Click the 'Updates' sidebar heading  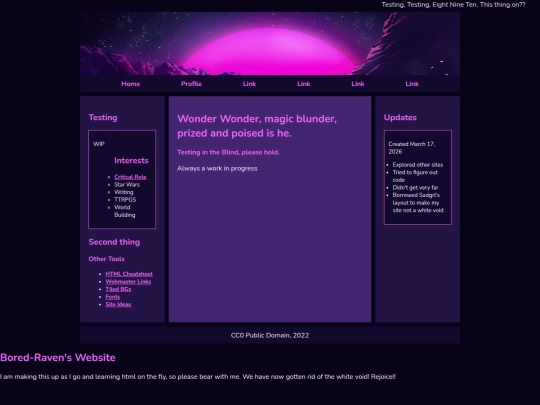(x=400, y=117)
